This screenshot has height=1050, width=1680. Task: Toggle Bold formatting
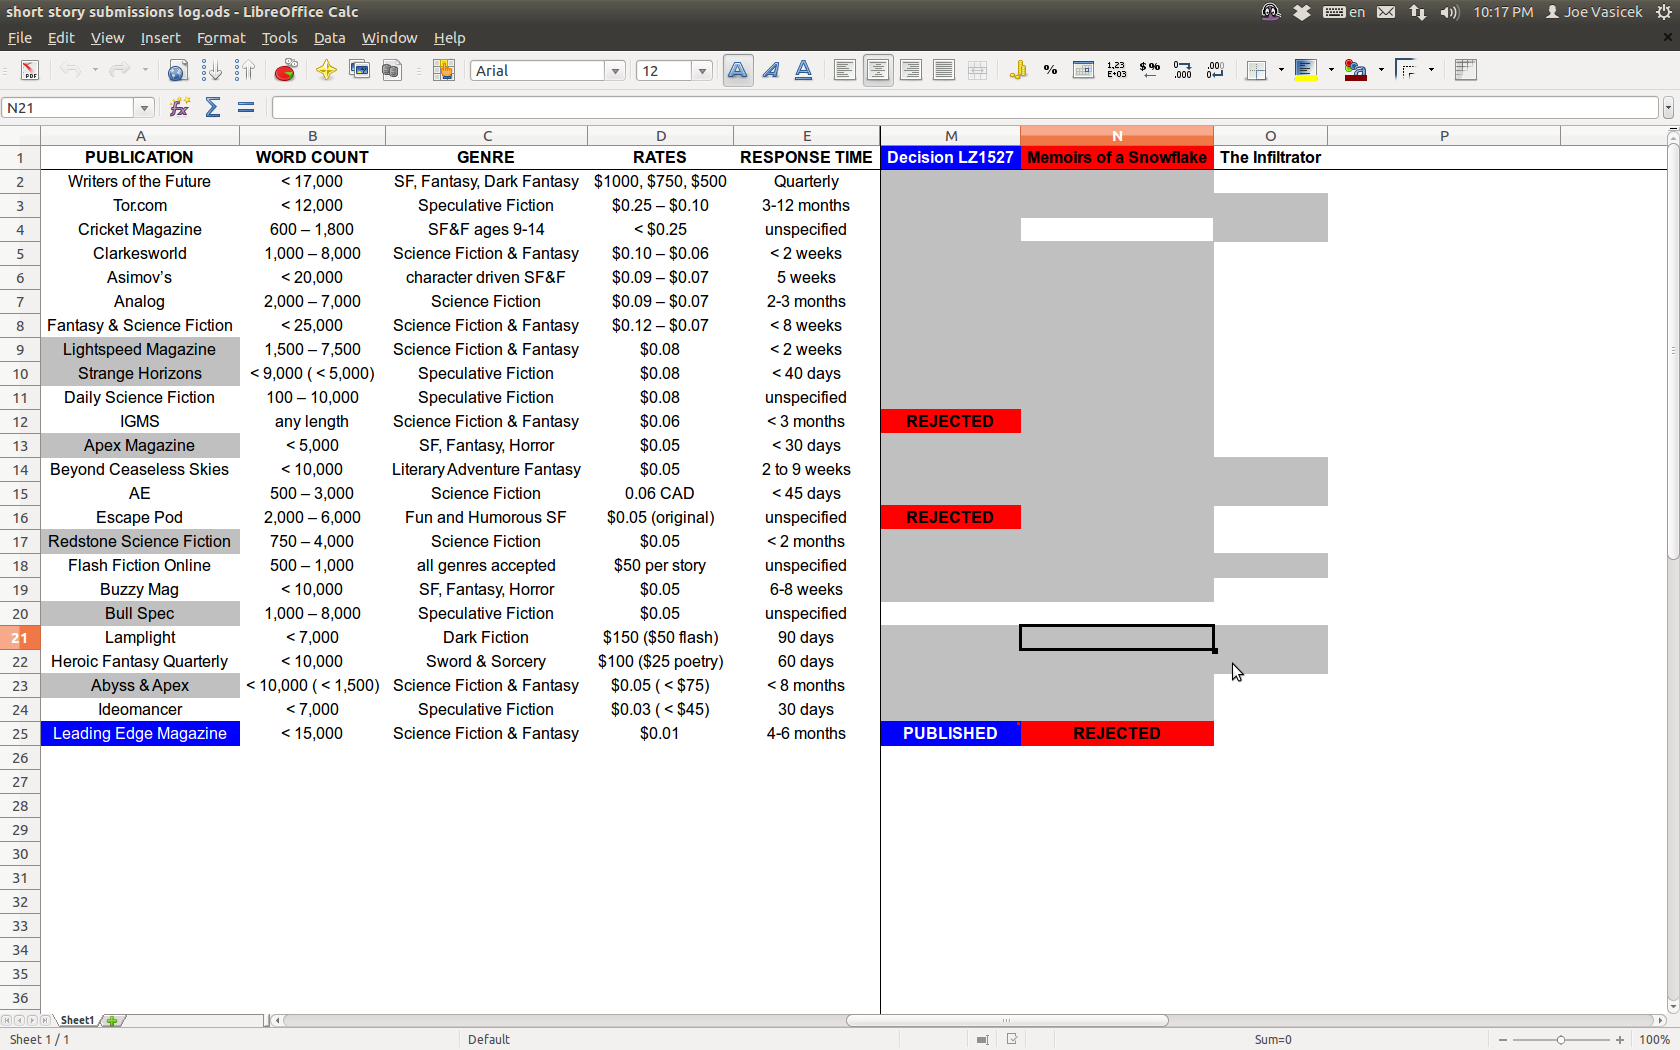737,70
